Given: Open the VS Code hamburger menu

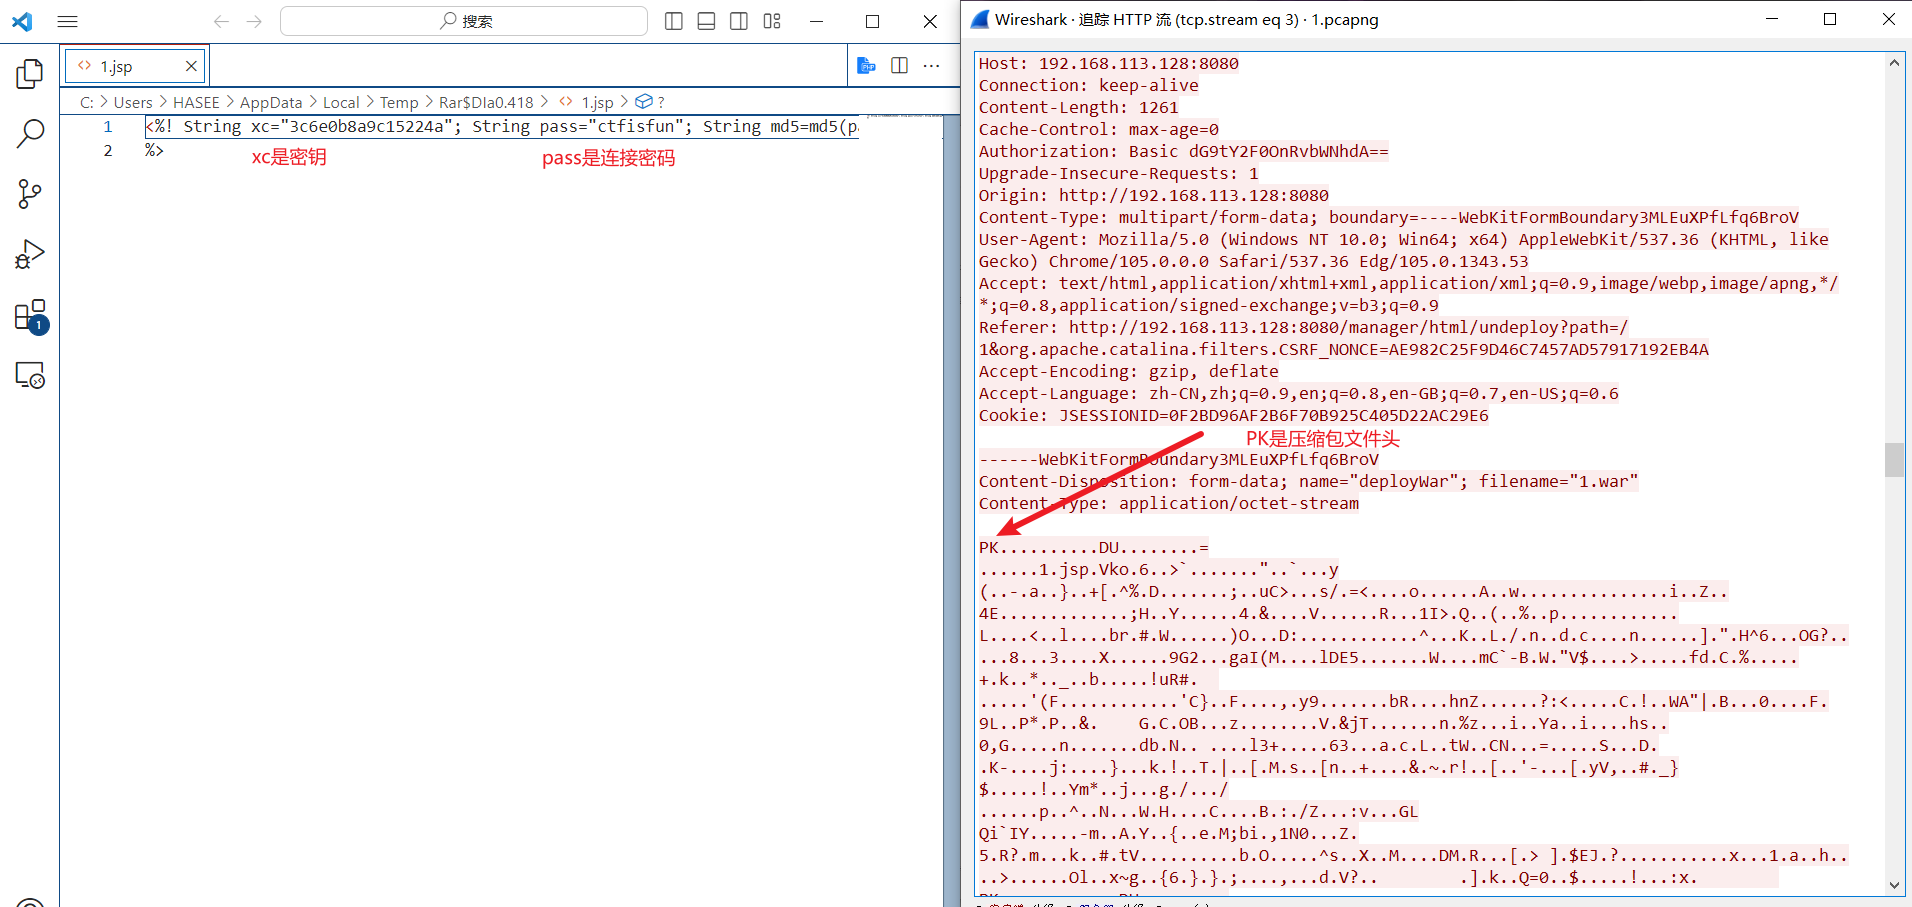Looking at the screenshot, I should click(68, 21).
